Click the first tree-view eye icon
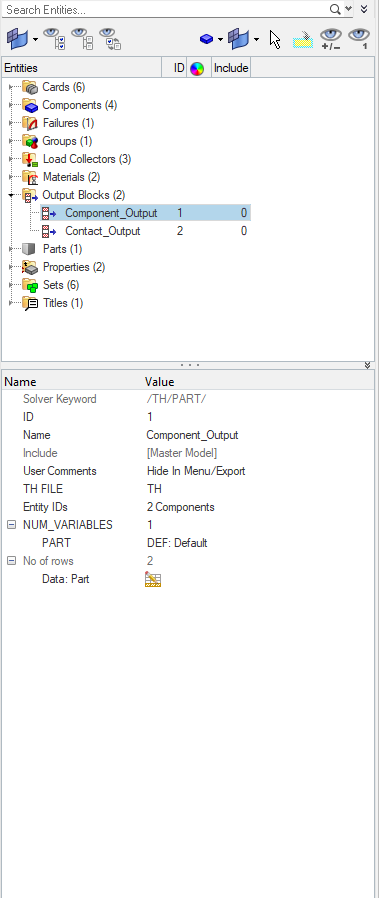 (x=54, y=38)
